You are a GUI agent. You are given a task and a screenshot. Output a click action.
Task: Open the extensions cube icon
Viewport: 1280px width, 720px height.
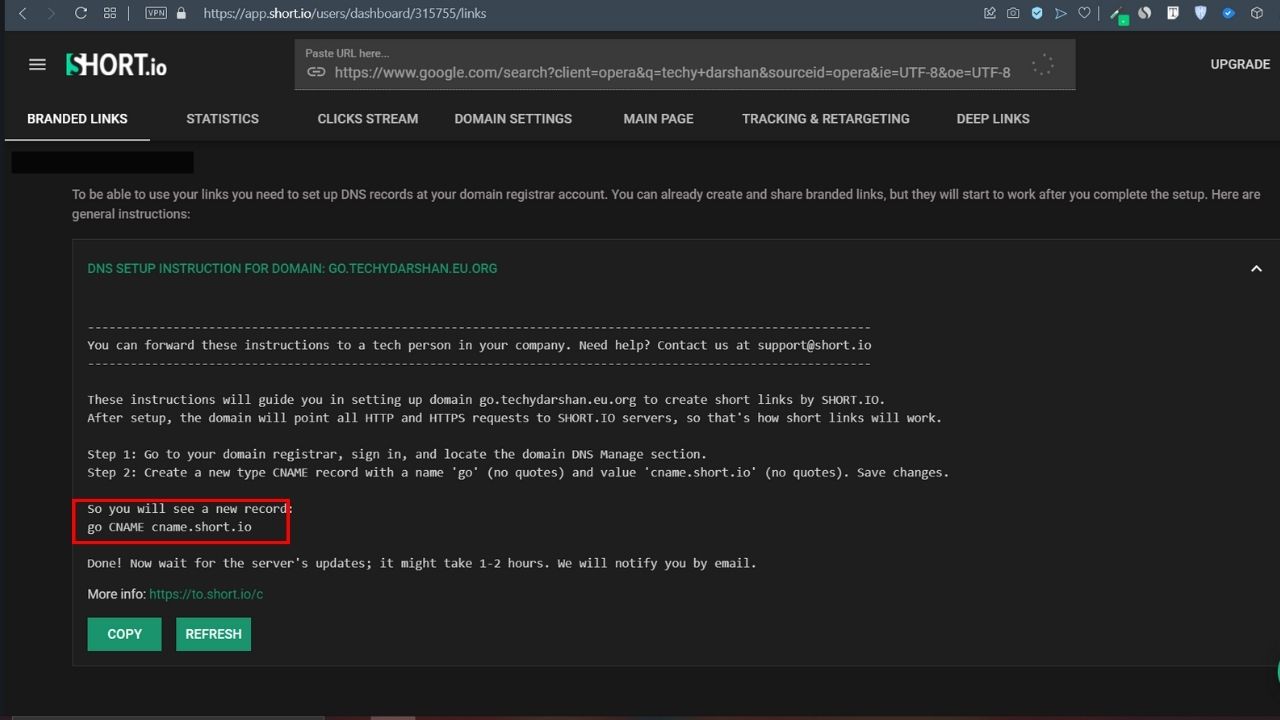[x=1257, y=13]
